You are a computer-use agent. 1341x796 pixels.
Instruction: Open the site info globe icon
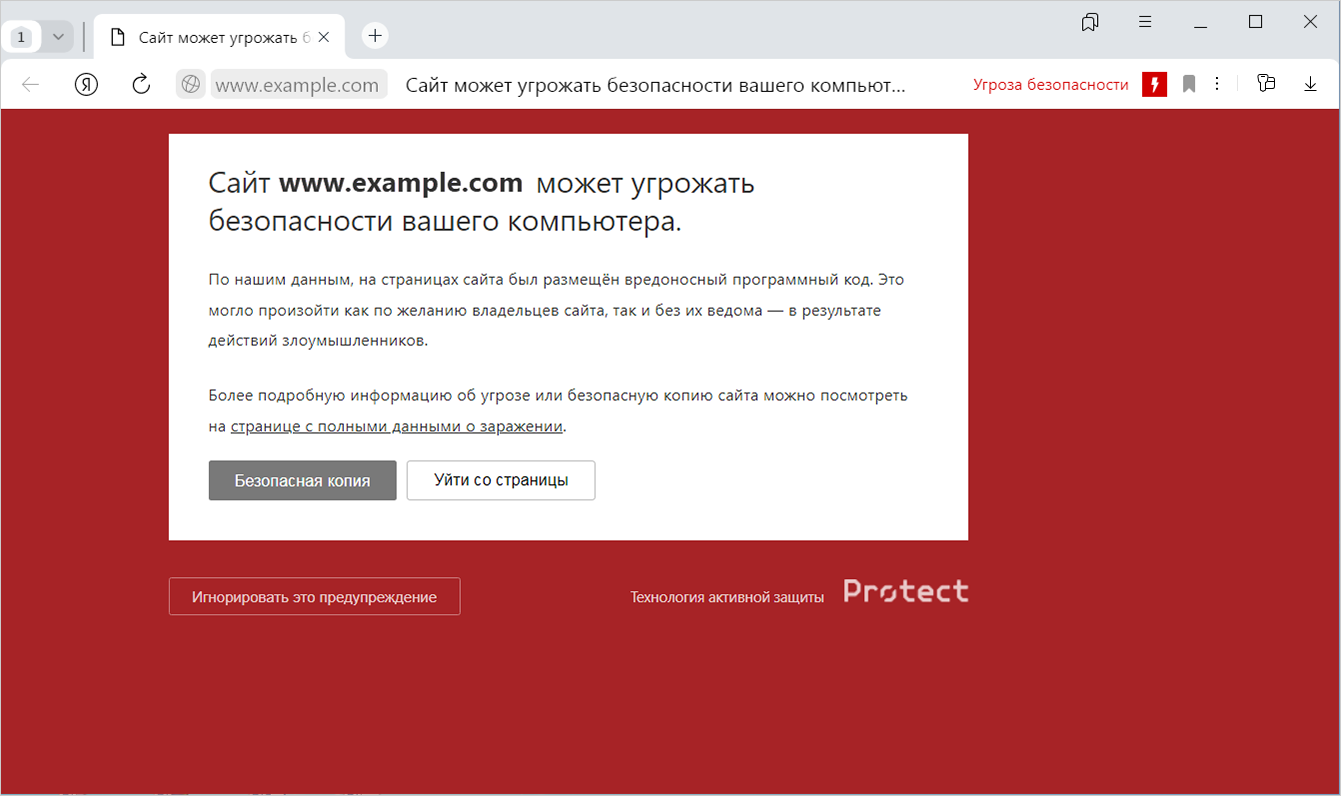(x=191, y=85)
